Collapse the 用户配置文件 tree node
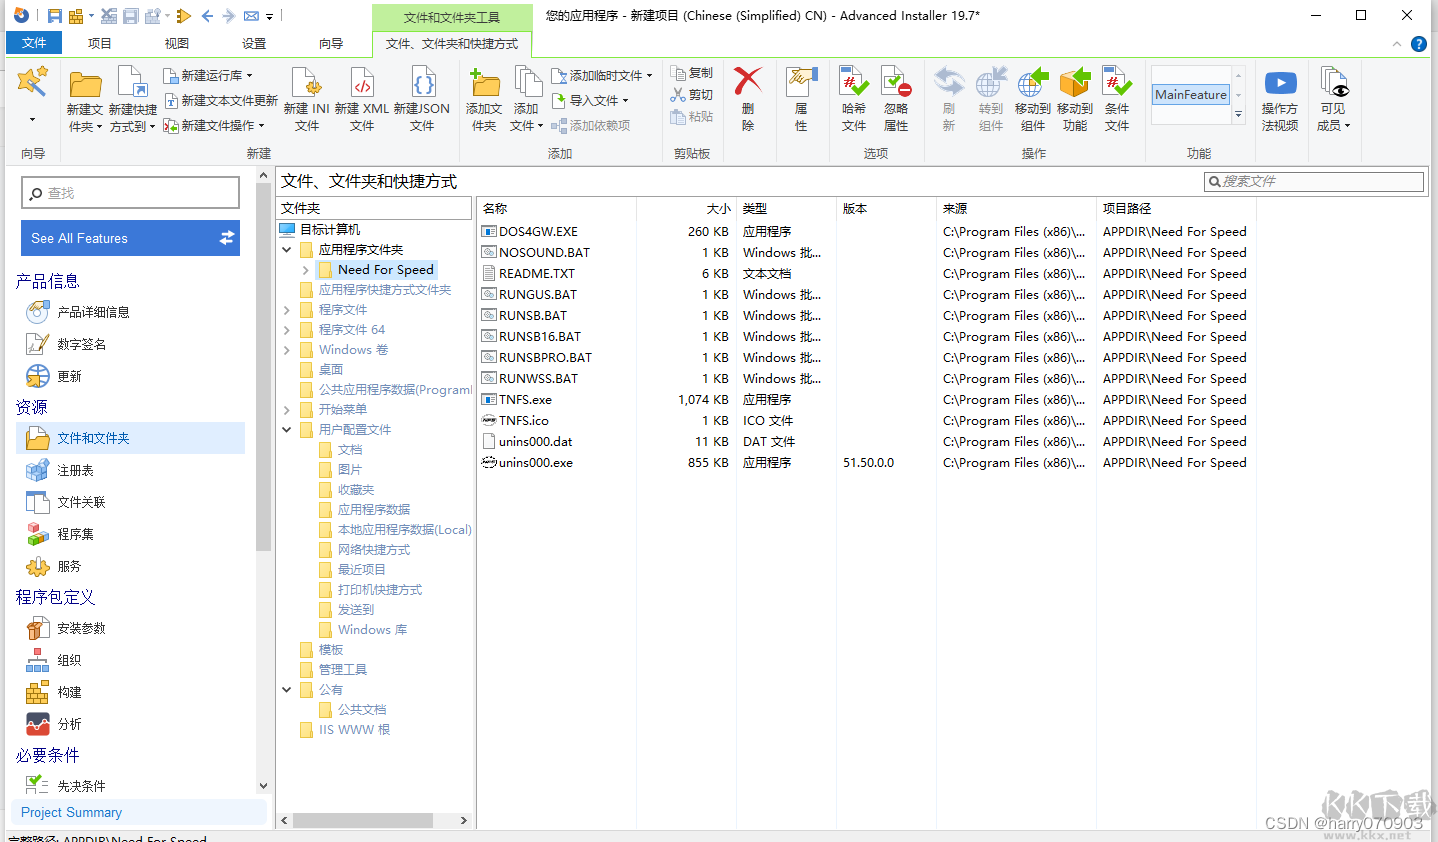 (x=287, y=429)
